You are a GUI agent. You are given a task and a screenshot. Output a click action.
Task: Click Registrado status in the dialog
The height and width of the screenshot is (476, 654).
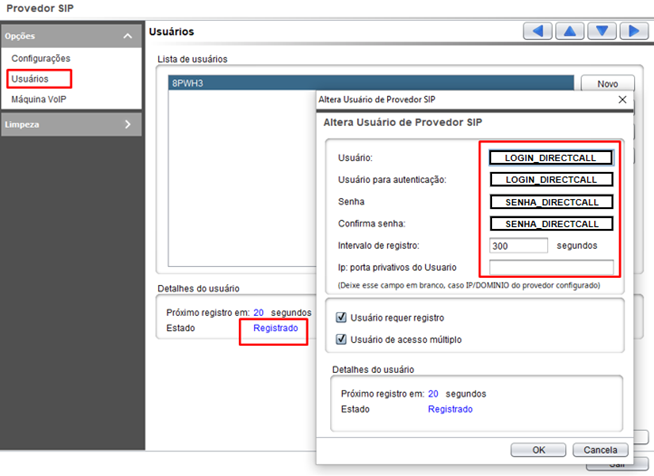coord(450,409)
